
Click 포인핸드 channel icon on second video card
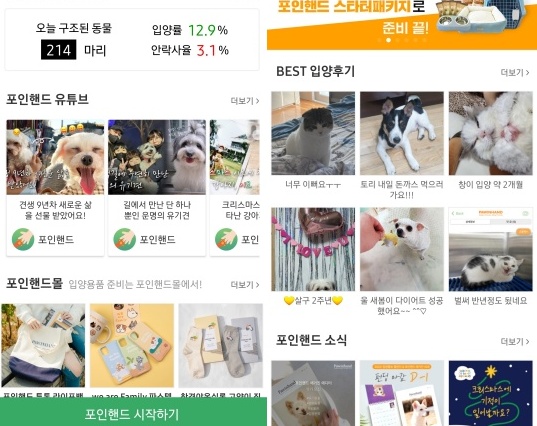(x=124, y=239)
